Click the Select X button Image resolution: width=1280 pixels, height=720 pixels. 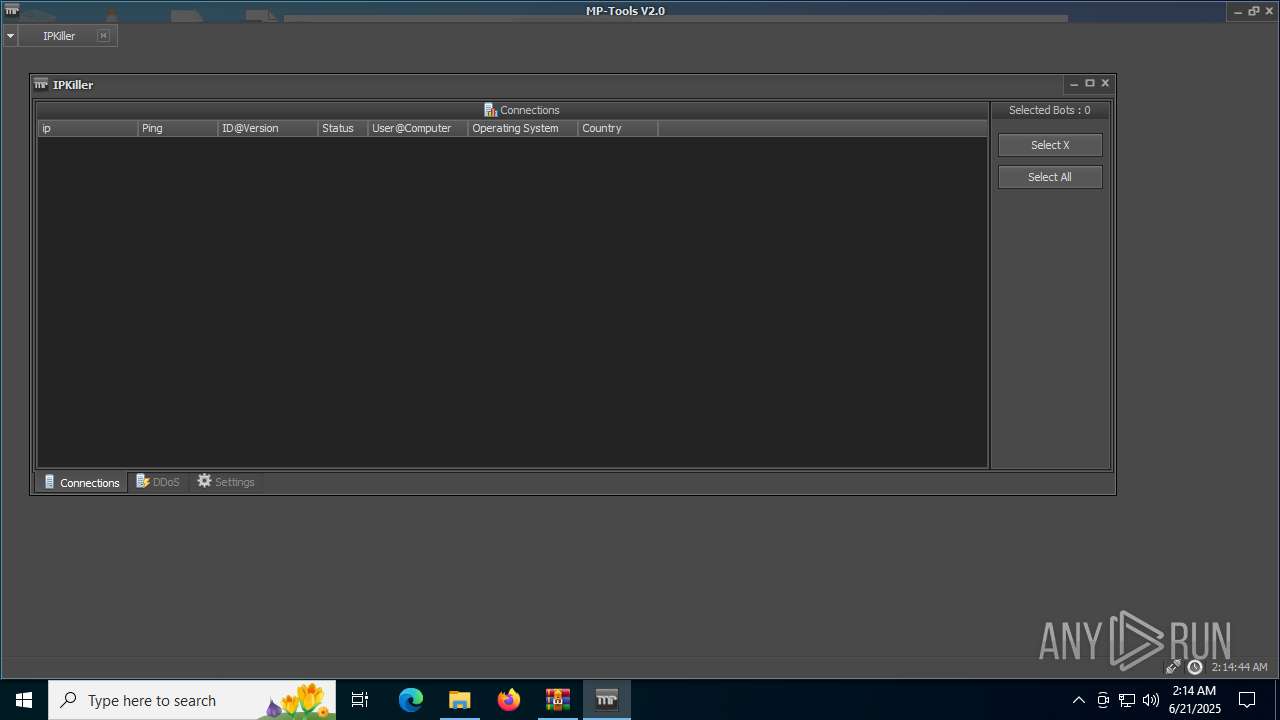point(1050,145)
